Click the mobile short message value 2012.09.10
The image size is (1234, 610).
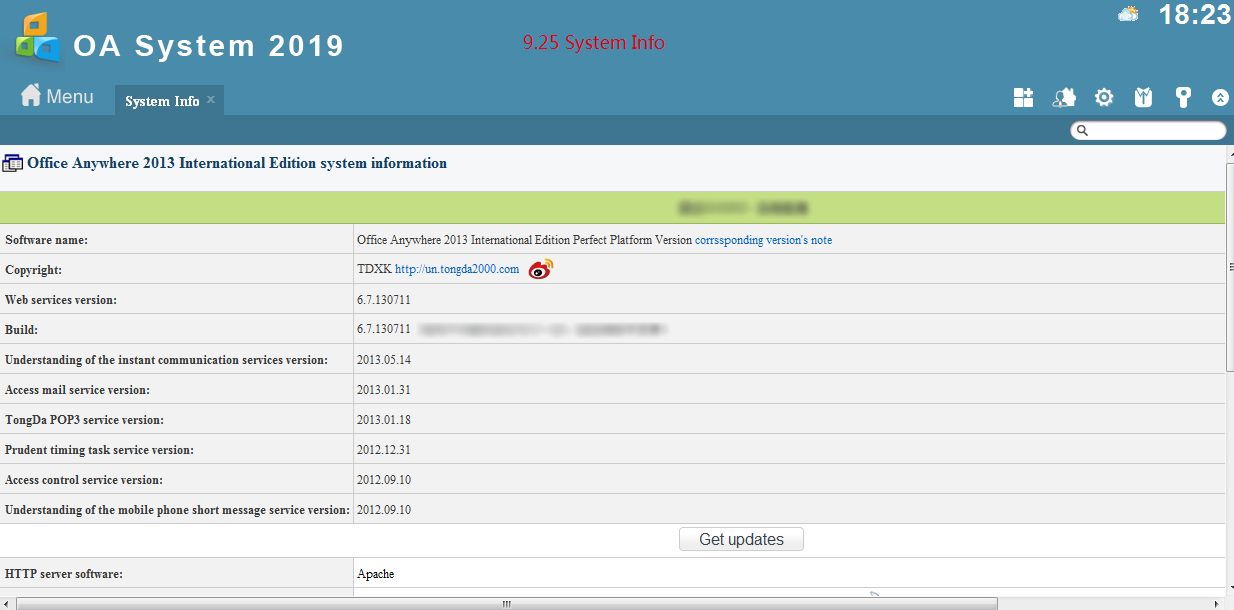384,510
